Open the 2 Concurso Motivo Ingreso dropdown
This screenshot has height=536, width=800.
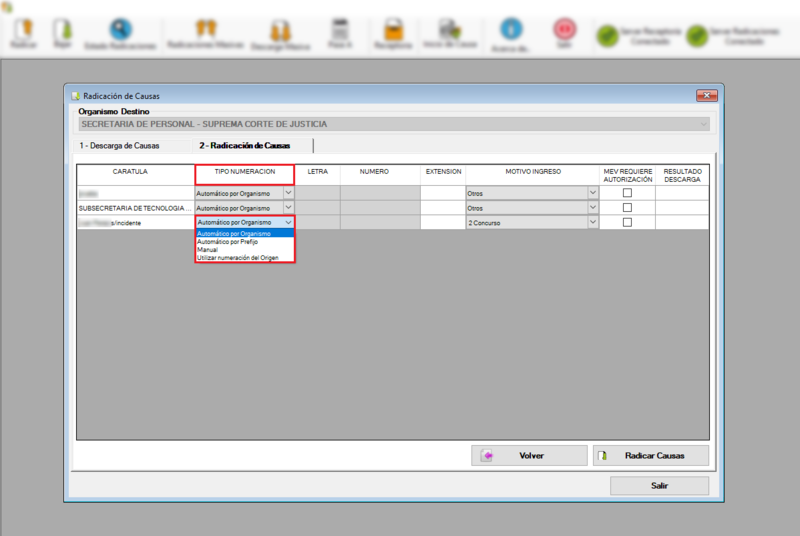(x=592, y=222)
